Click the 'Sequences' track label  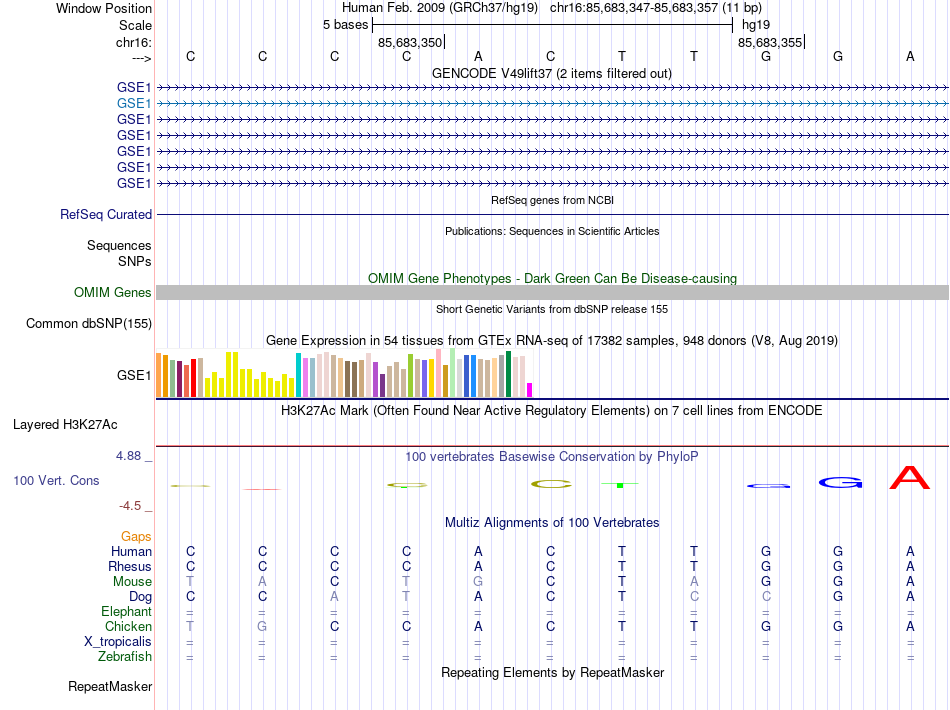click(x=119, y=245)
